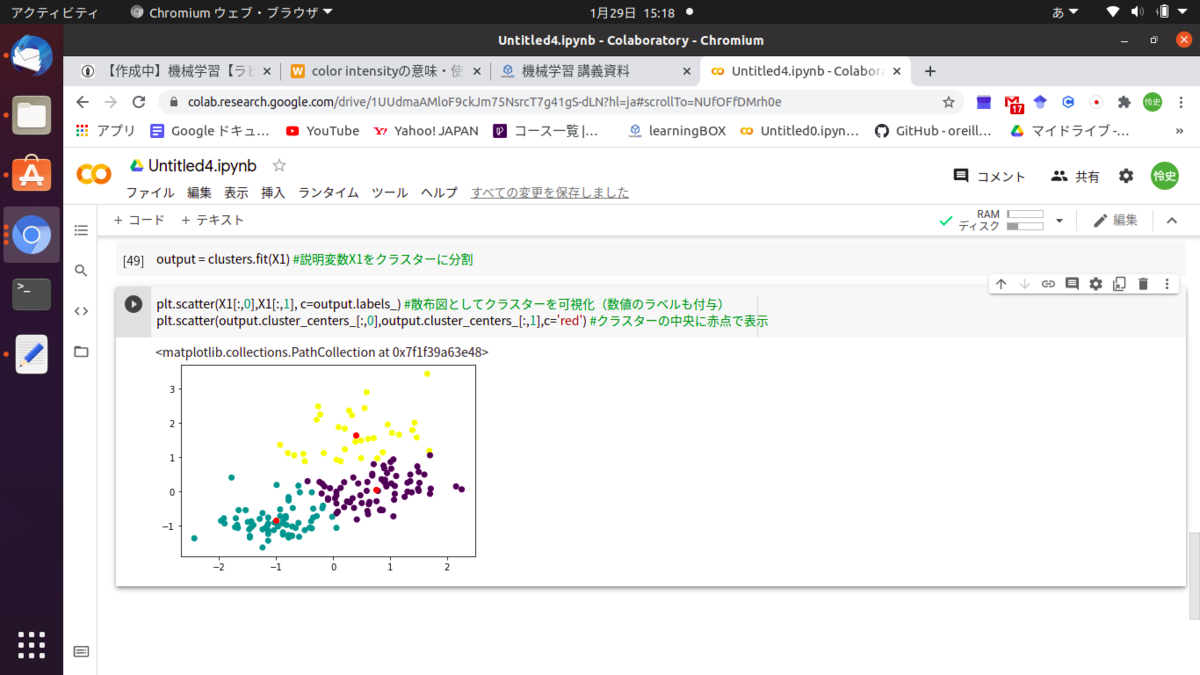Open Files from the Ubuntu dock
1200x675 pixels.
[31, 115]
